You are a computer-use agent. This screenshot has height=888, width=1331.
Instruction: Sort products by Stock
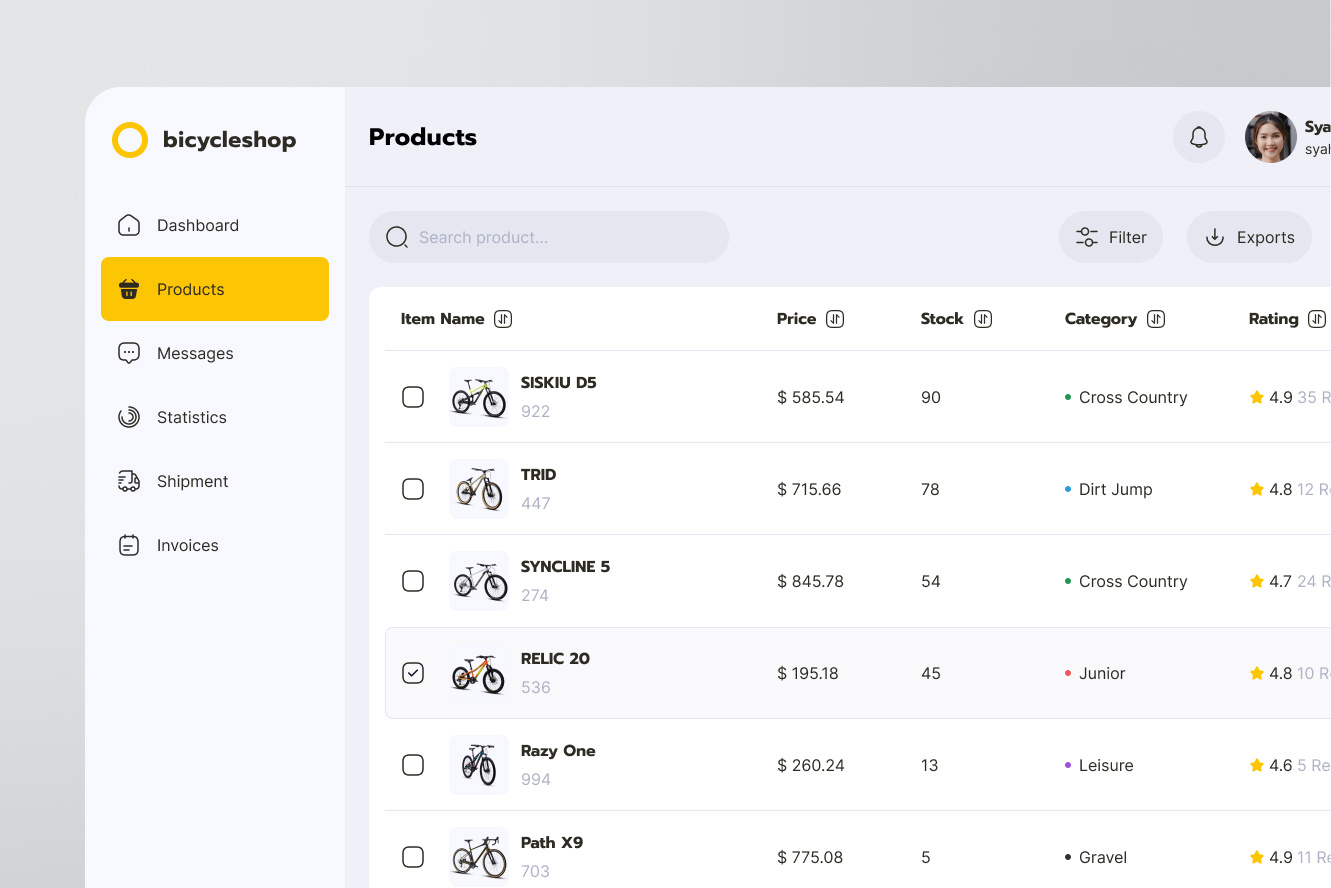point(983,318)
